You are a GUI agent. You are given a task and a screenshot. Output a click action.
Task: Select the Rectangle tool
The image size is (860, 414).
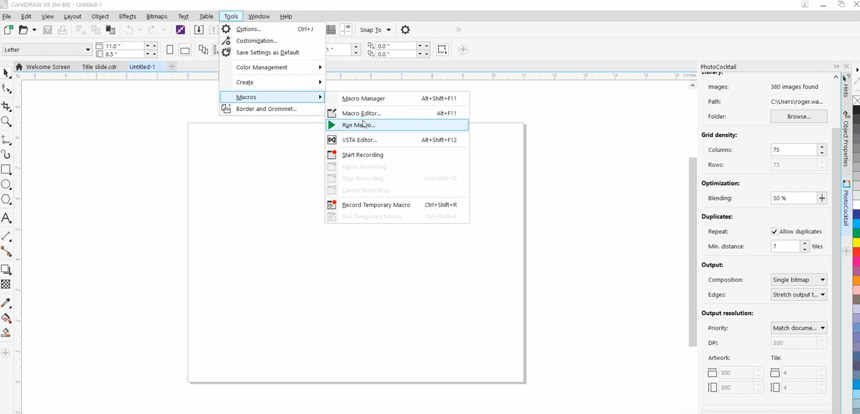point(6,169)
